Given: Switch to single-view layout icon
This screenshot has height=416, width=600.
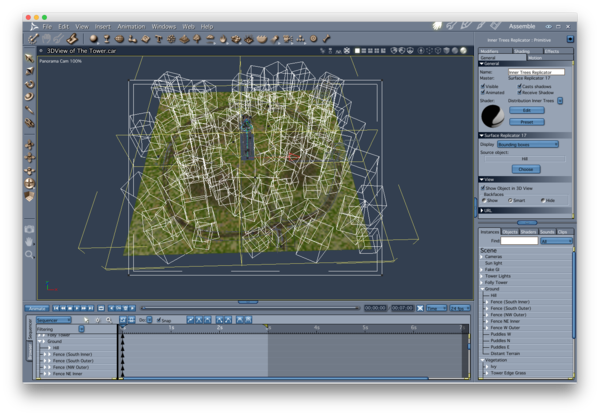Looking at the screenshot, I should pos(357,51).
